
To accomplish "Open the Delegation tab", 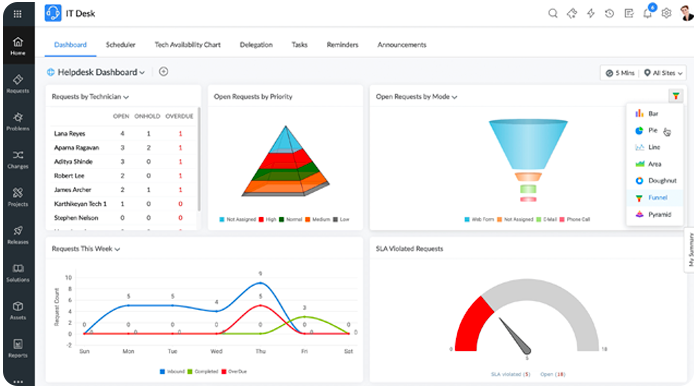I will pos(256,45).
